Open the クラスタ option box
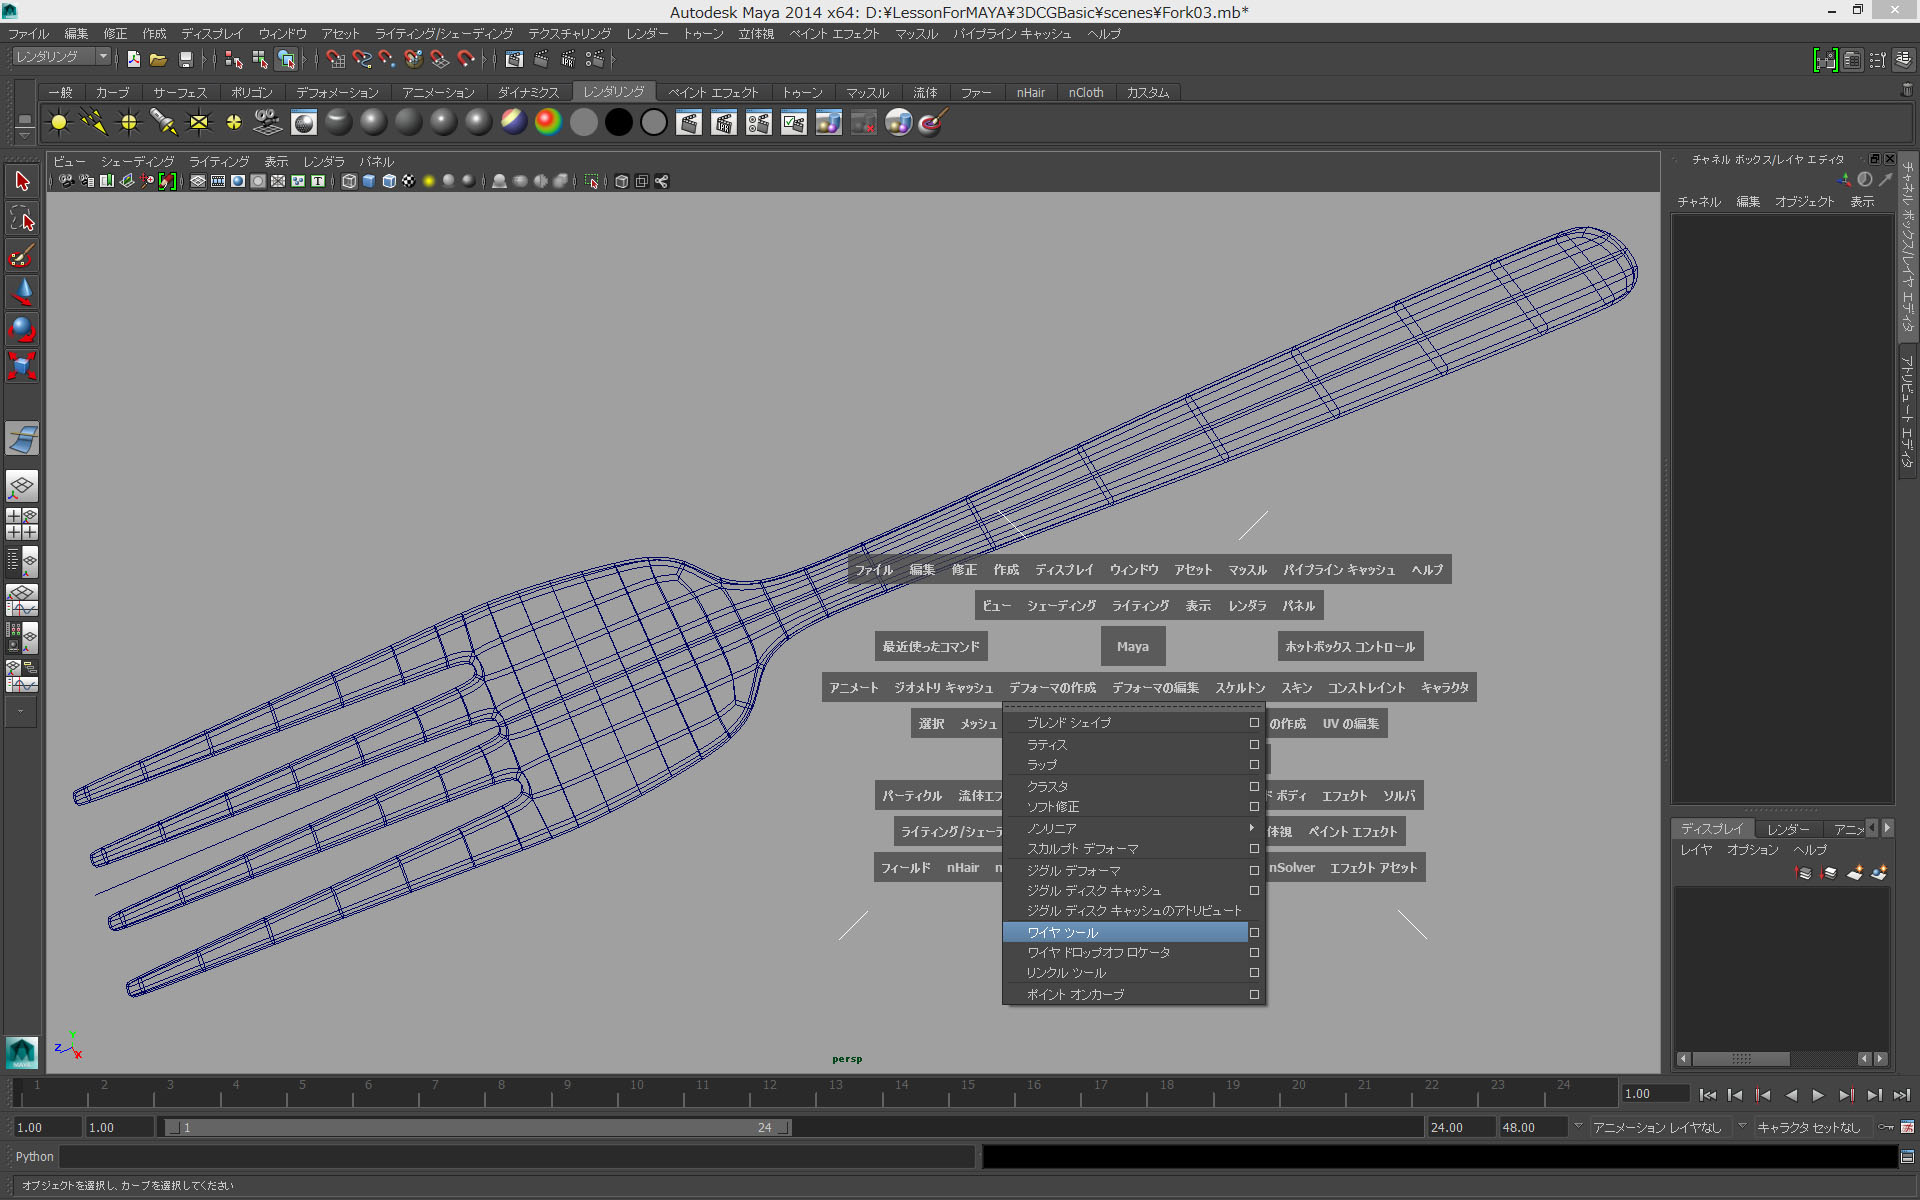Viewport: 1920px width, 1200px height. [x=1253, y=786]
